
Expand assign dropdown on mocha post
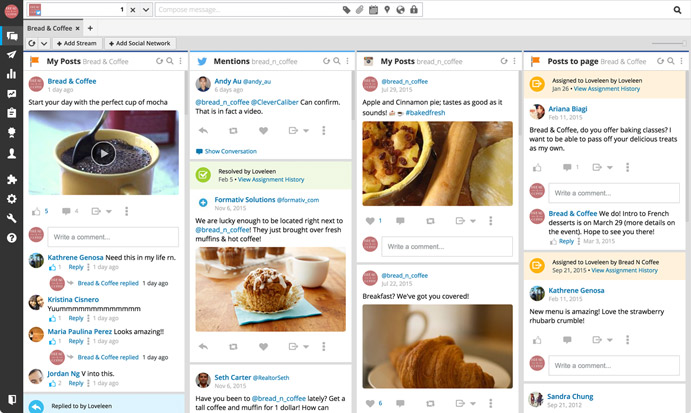(109, 212)
